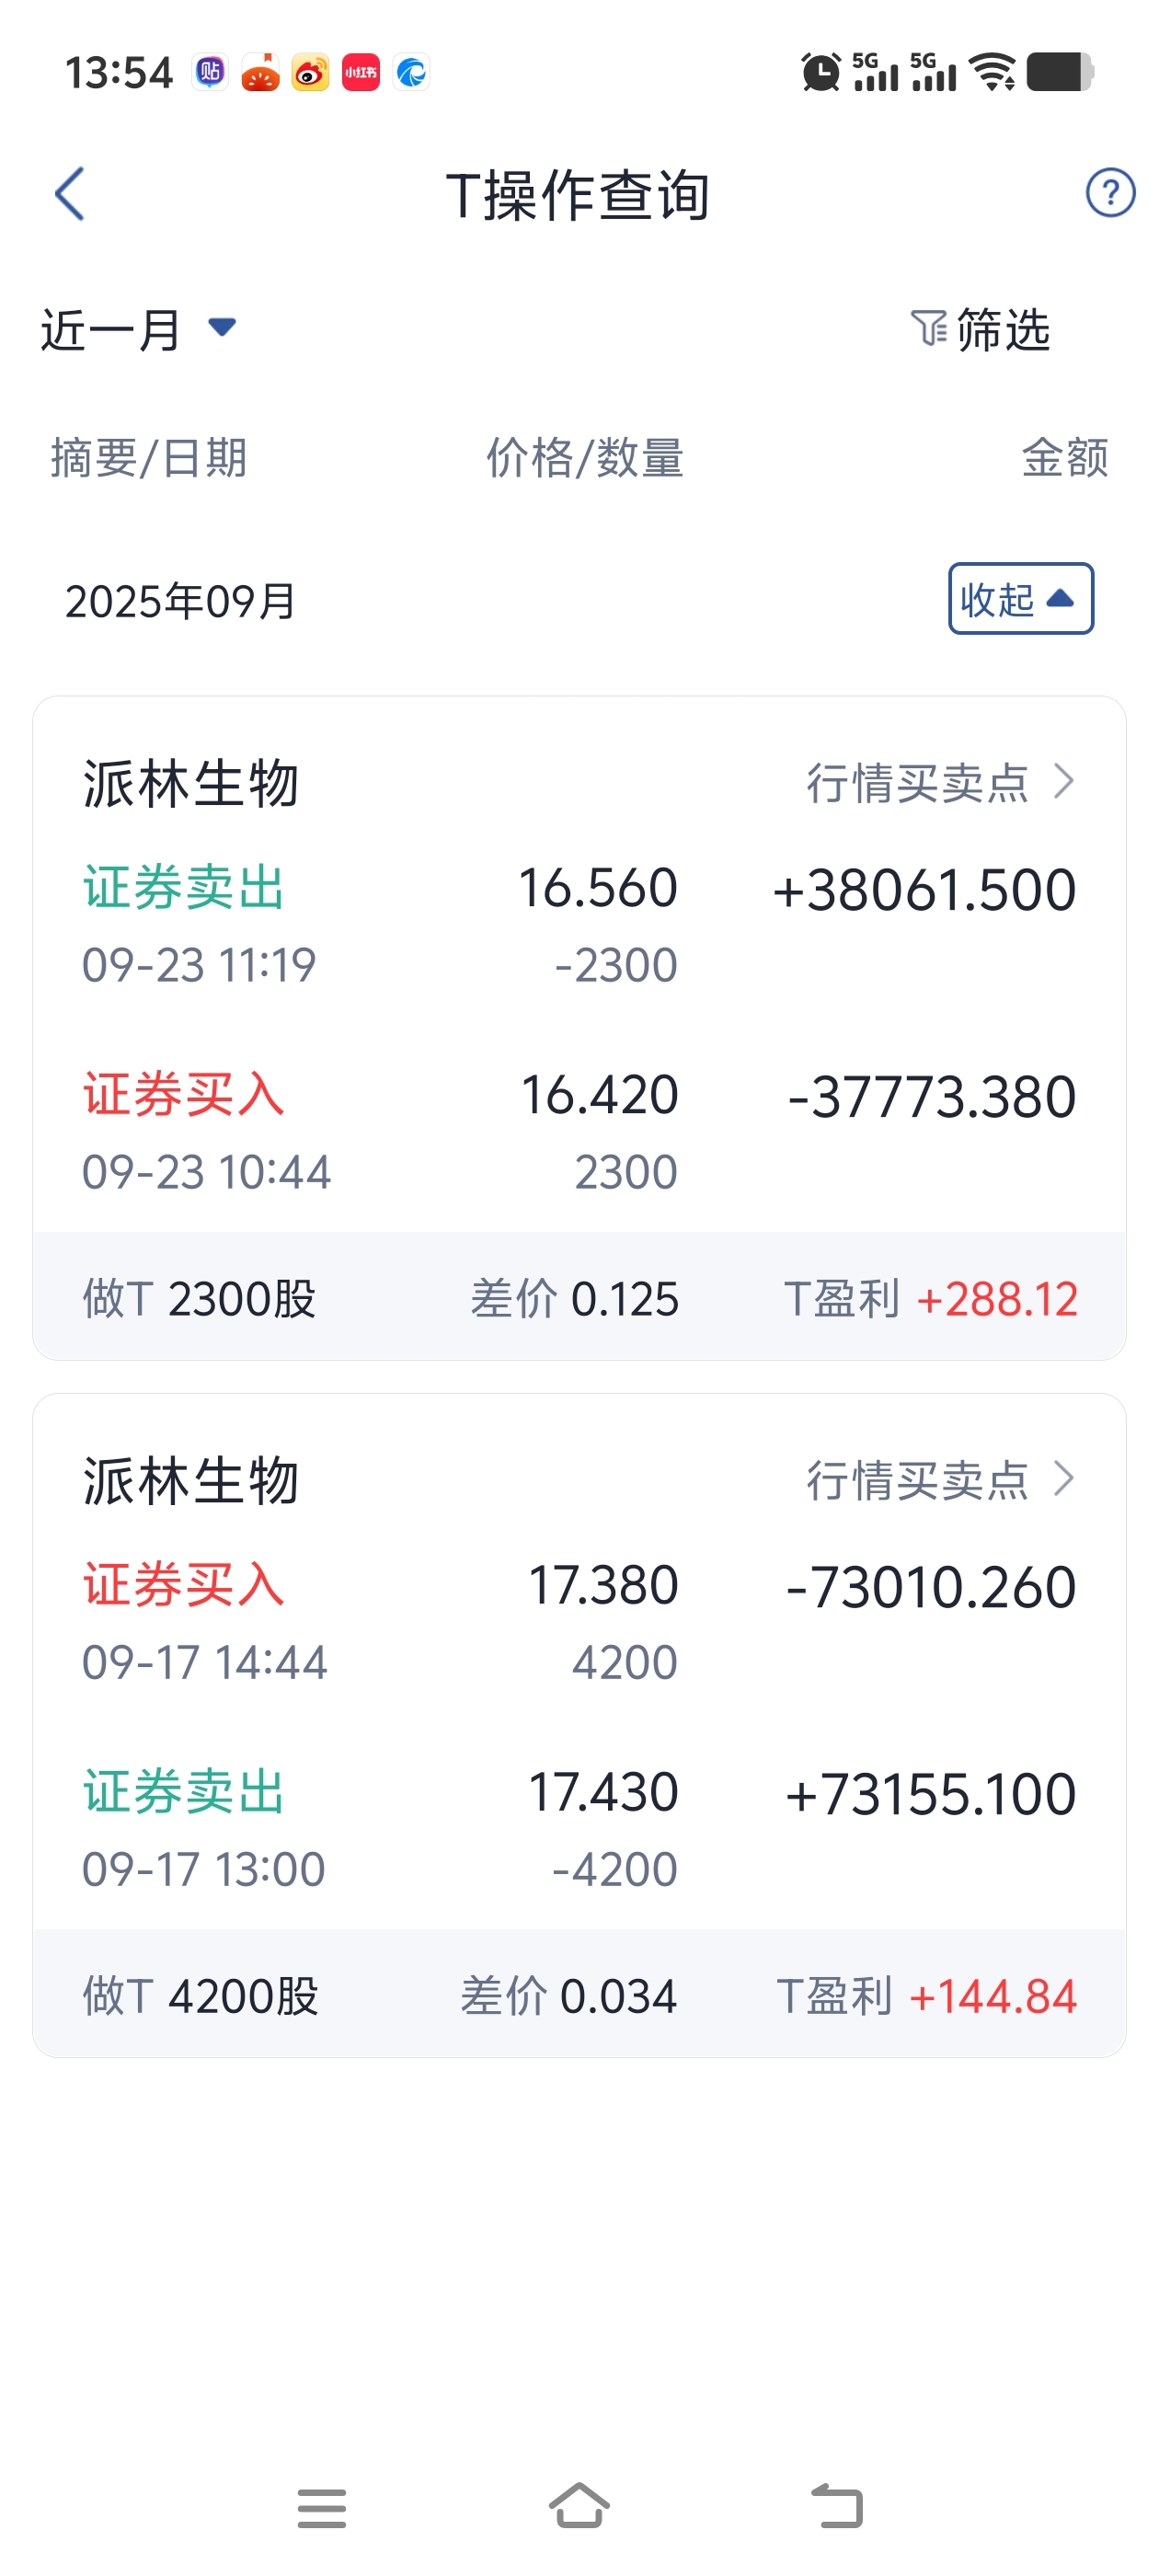Collapse the 2025年09月 section with 收起
1159x2576 pixels.
(x=1020, y=599)
